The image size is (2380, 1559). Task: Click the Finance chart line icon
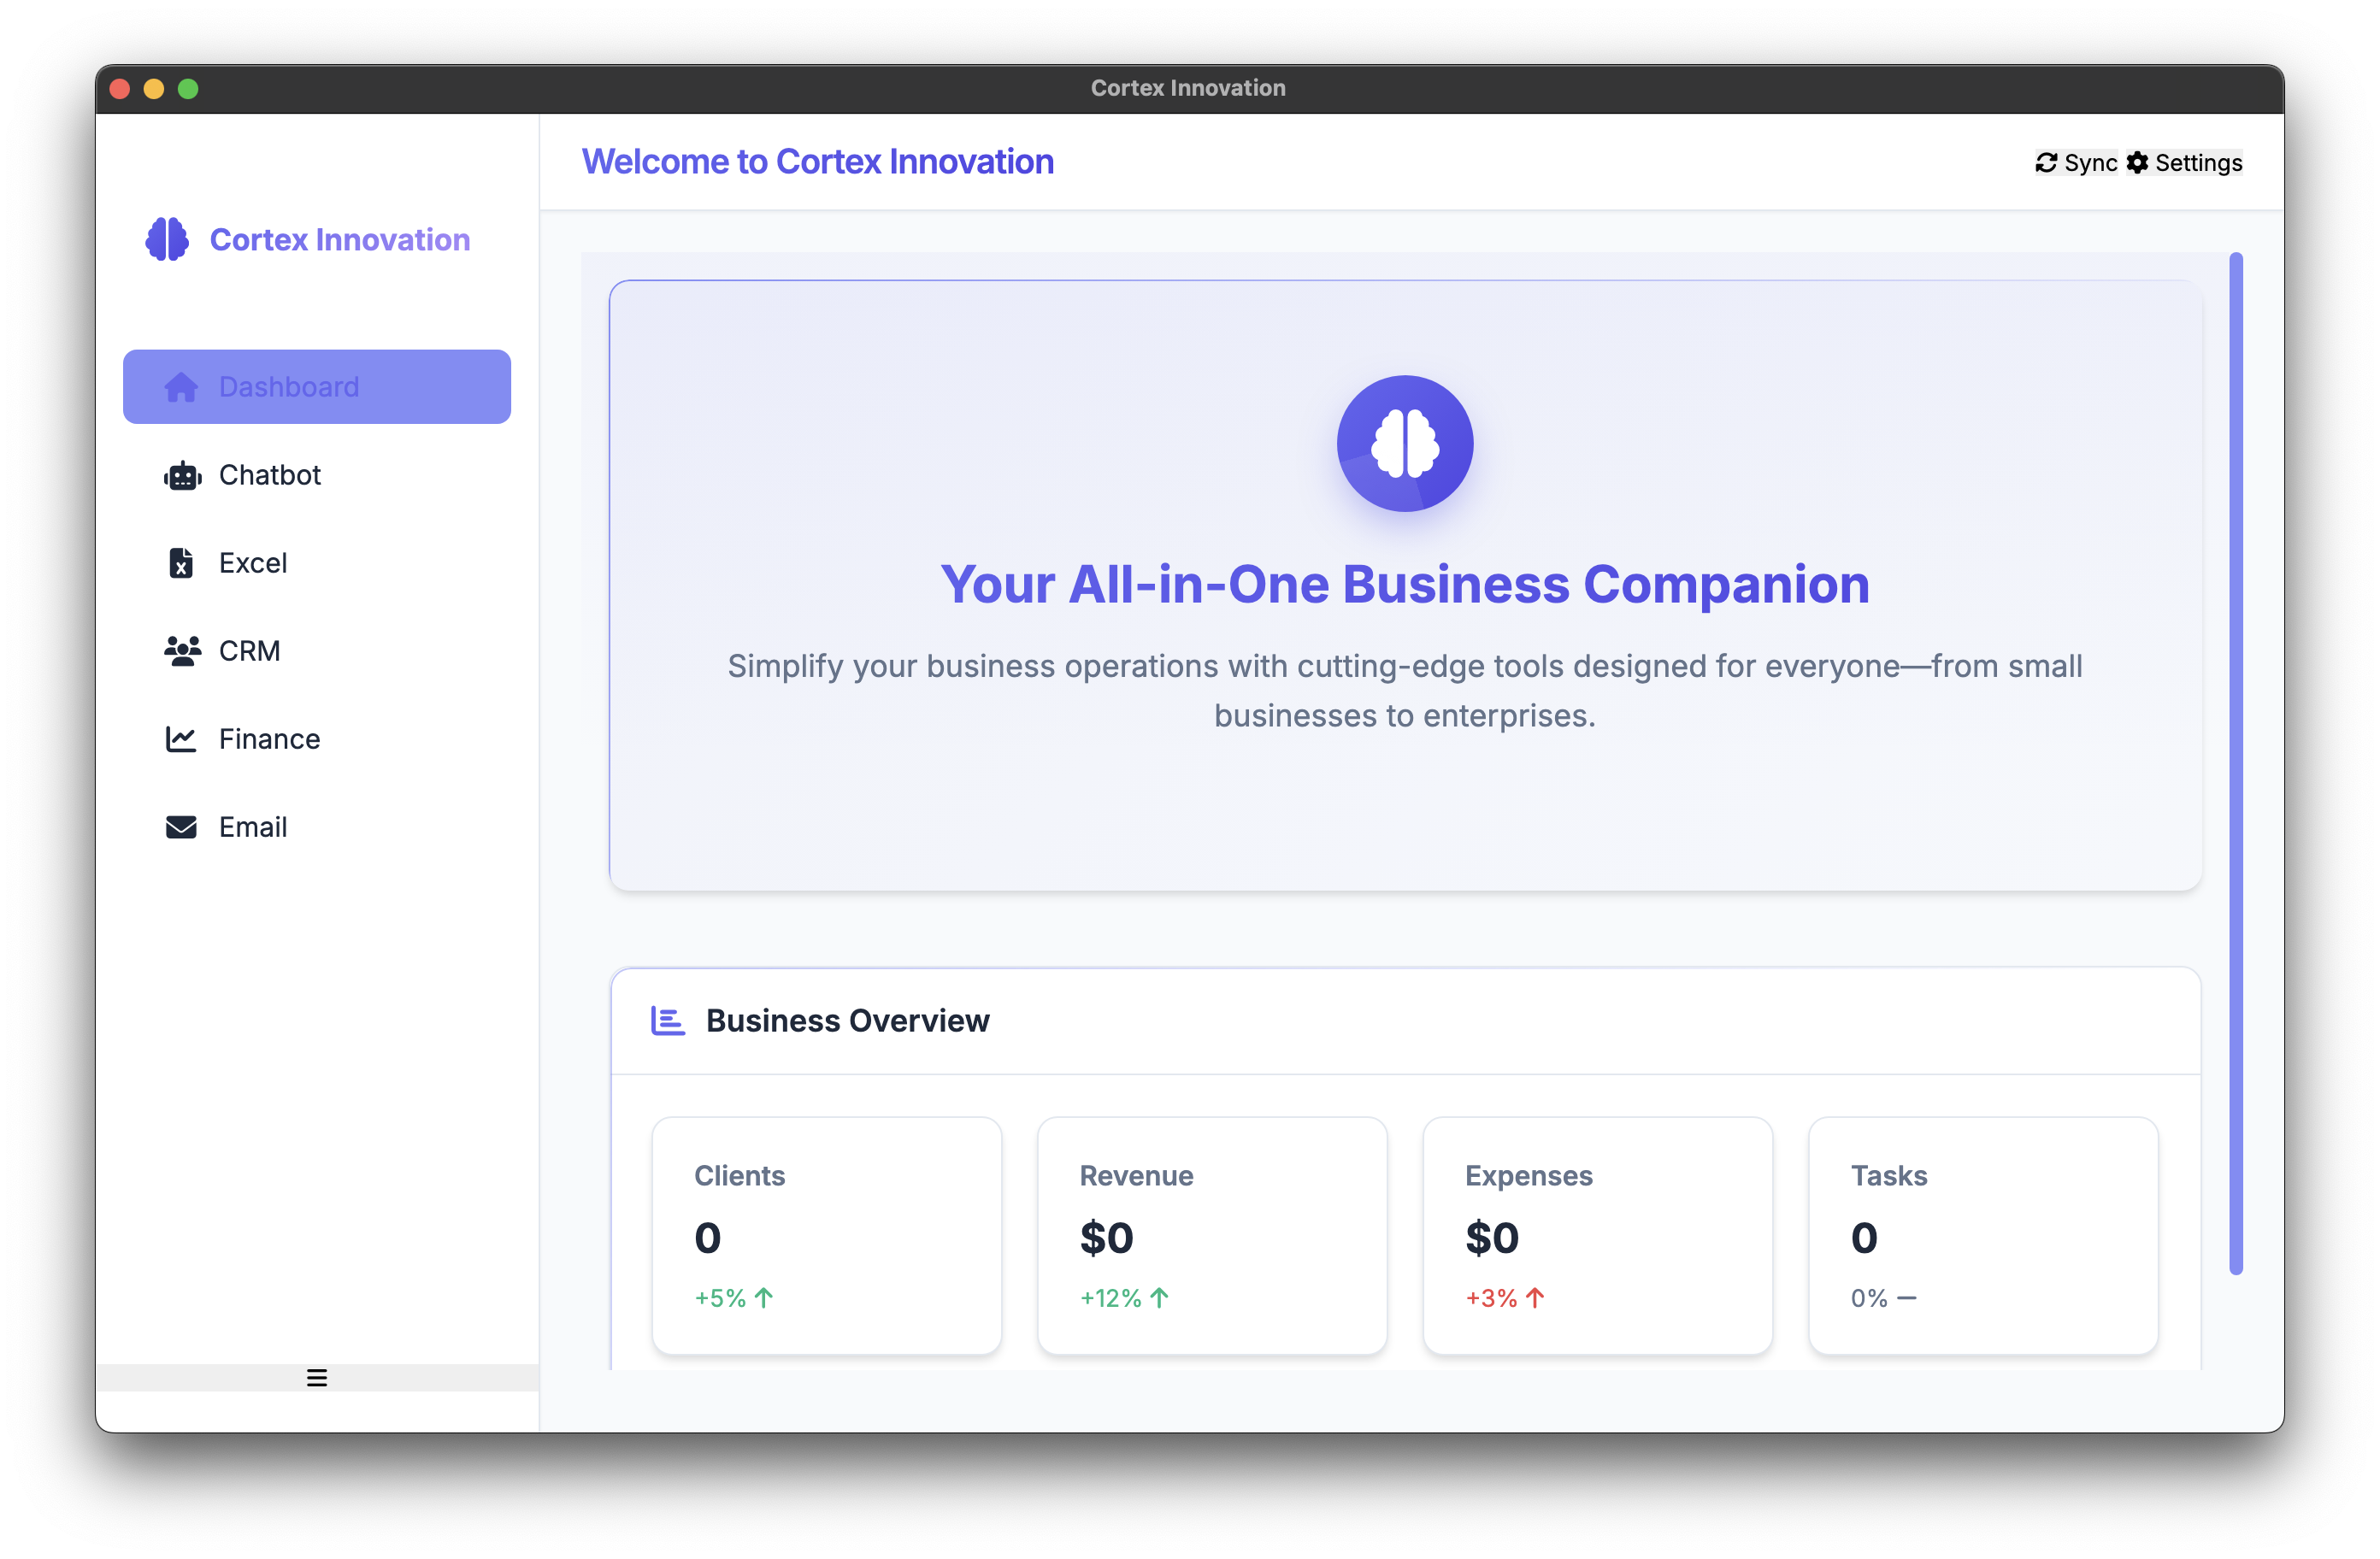(181, 739)
